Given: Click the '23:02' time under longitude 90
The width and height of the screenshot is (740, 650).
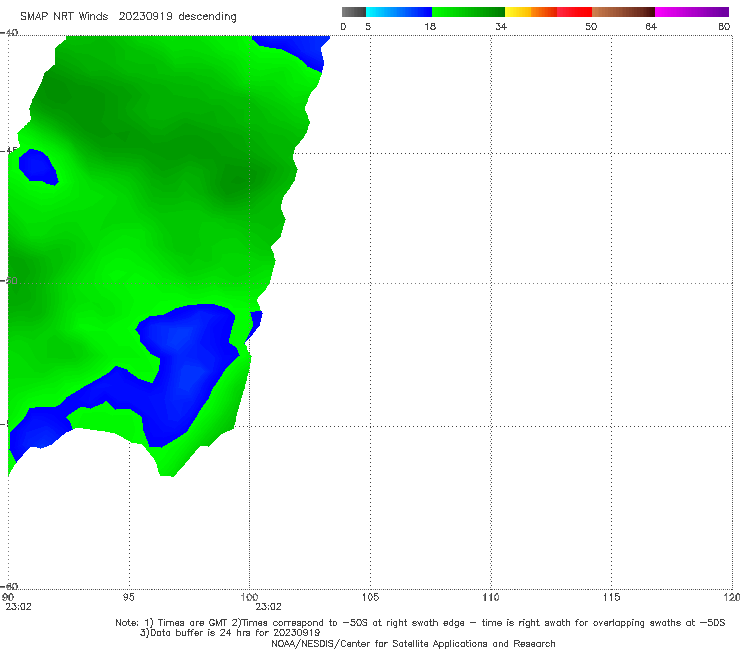Looking at the screenshot, I should [18, 607].
